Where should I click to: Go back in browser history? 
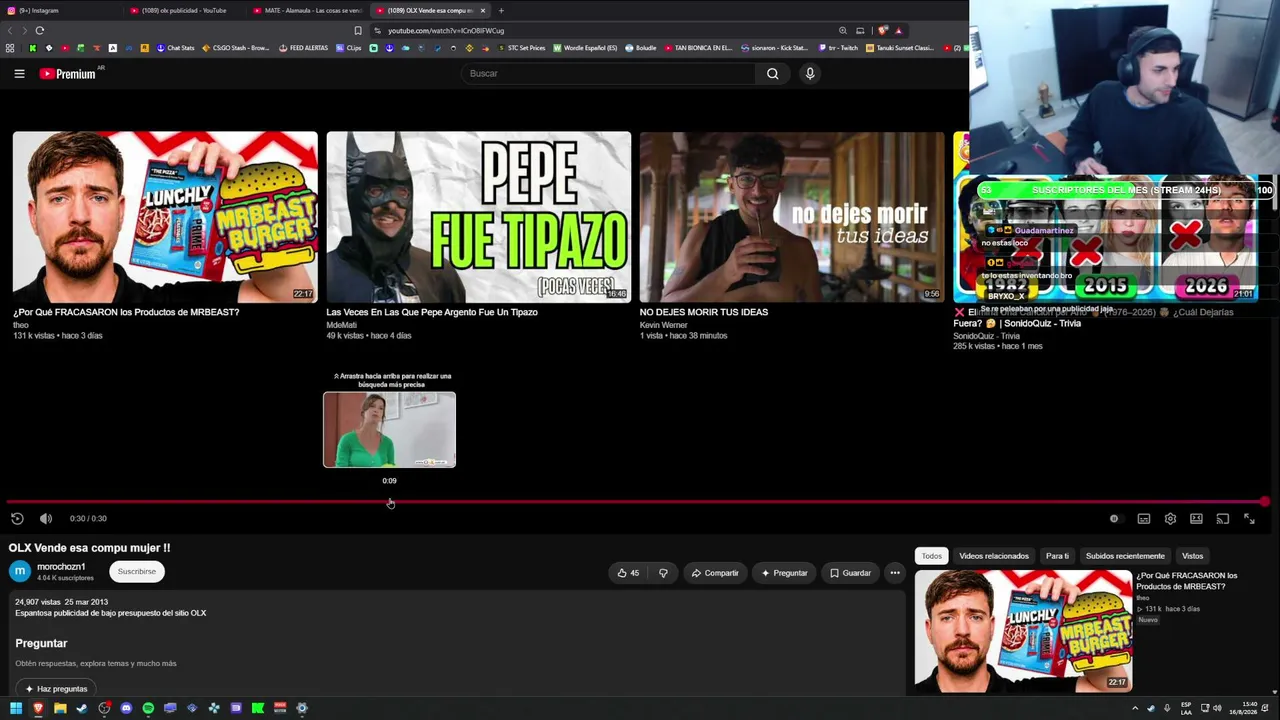pos(11,30)
